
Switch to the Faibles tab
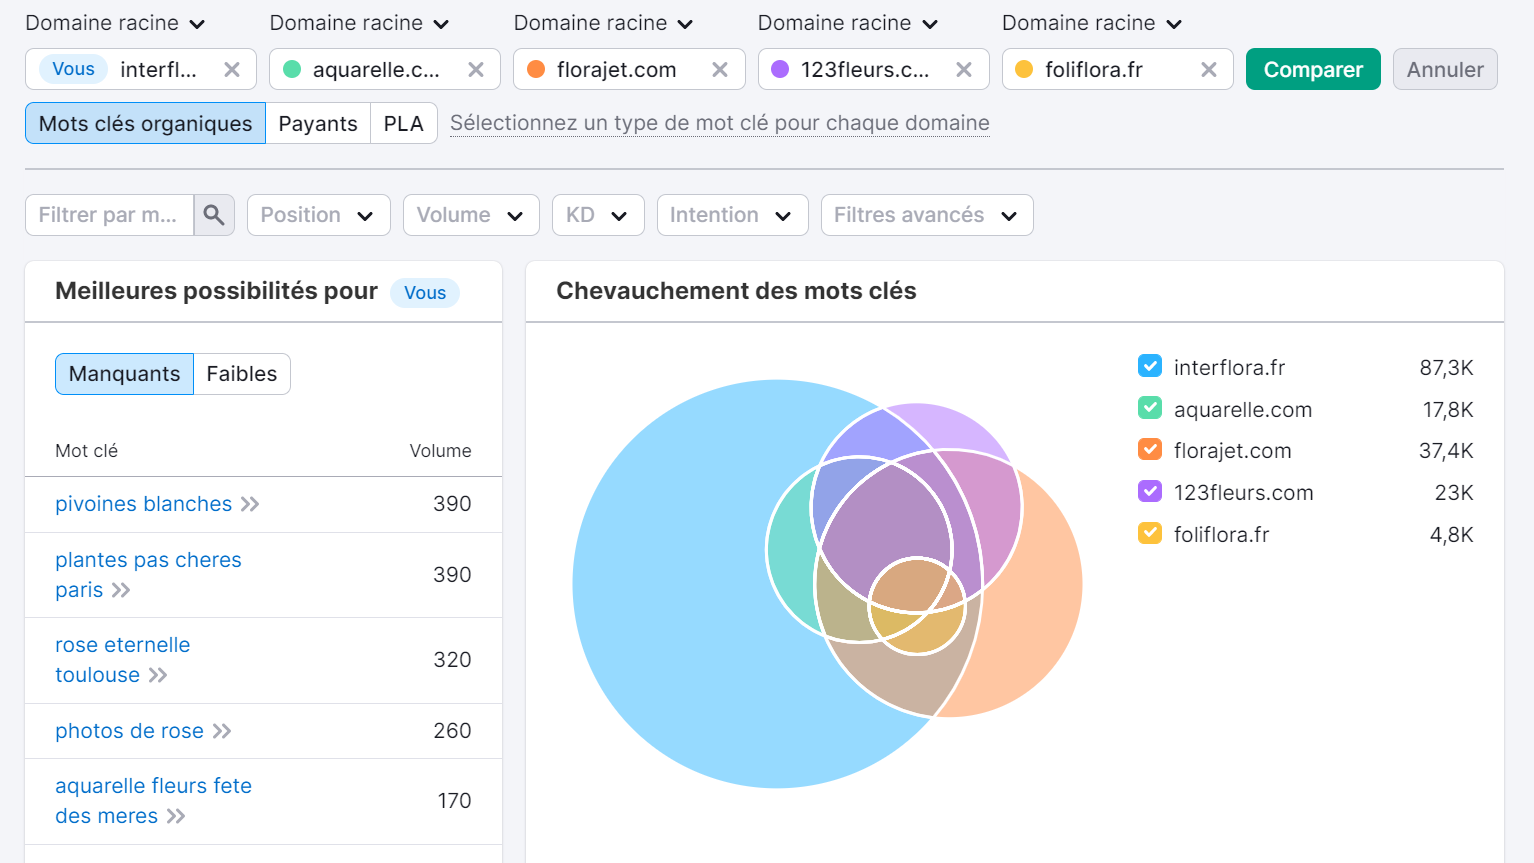[242, 374]
